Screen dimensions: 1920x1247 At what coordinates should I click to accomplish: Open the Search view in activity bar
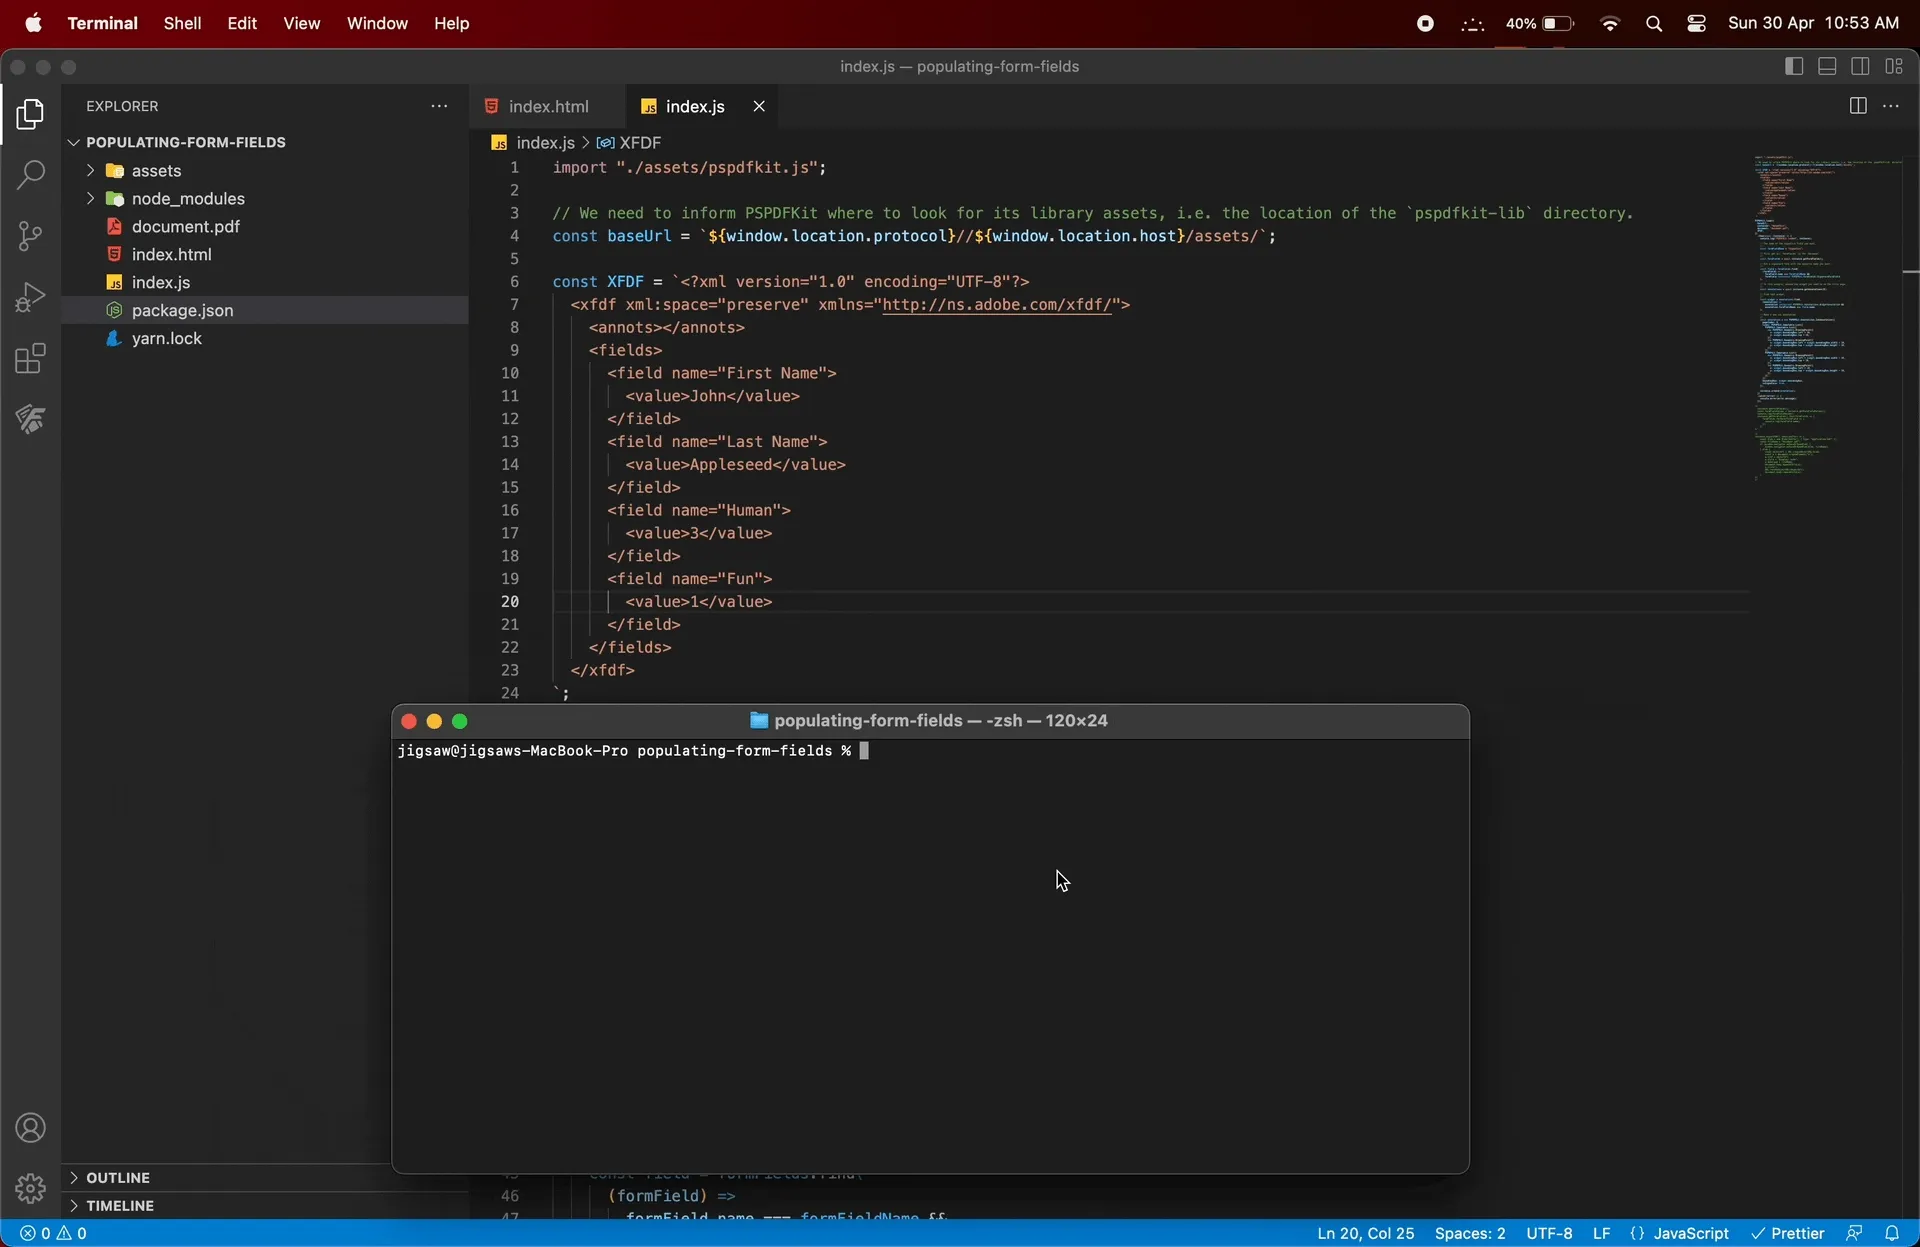[31, 176]
